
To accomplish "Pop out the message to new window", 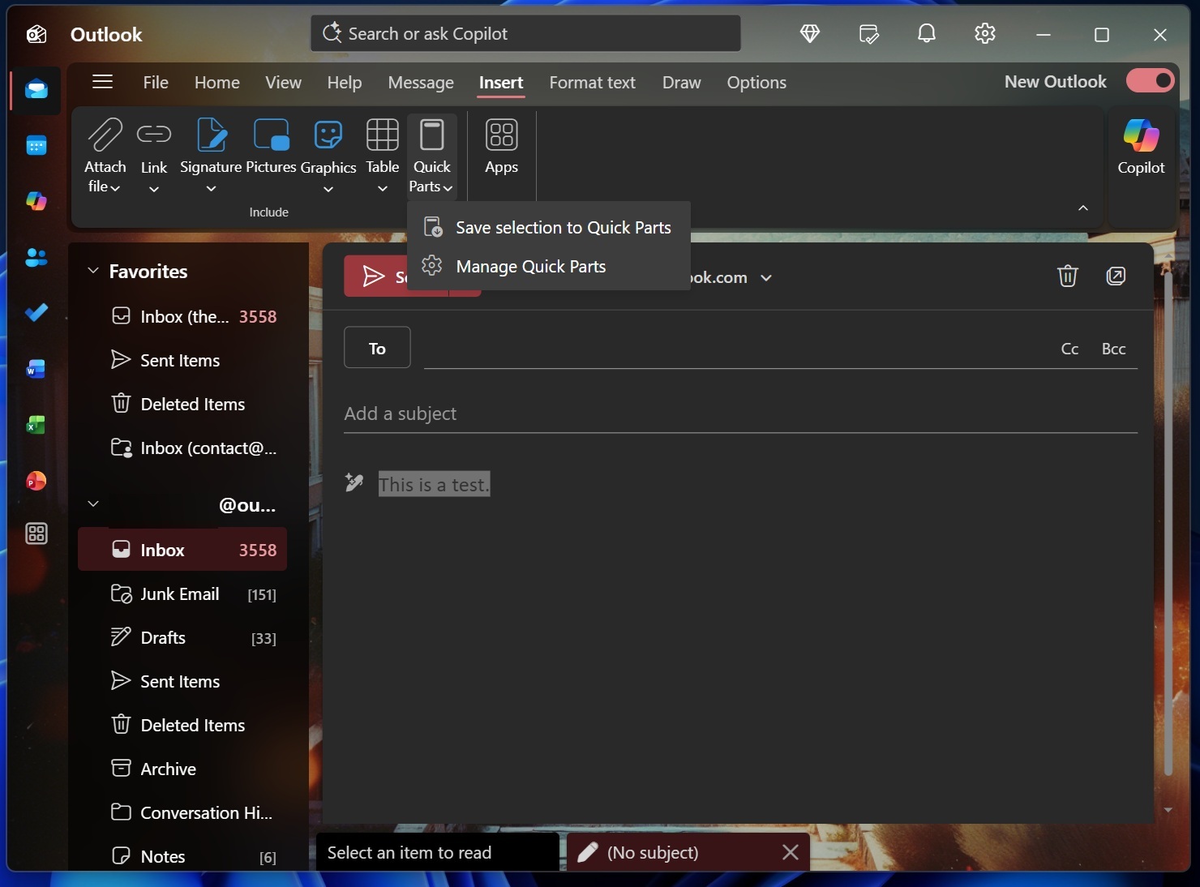I will 1116,276.
